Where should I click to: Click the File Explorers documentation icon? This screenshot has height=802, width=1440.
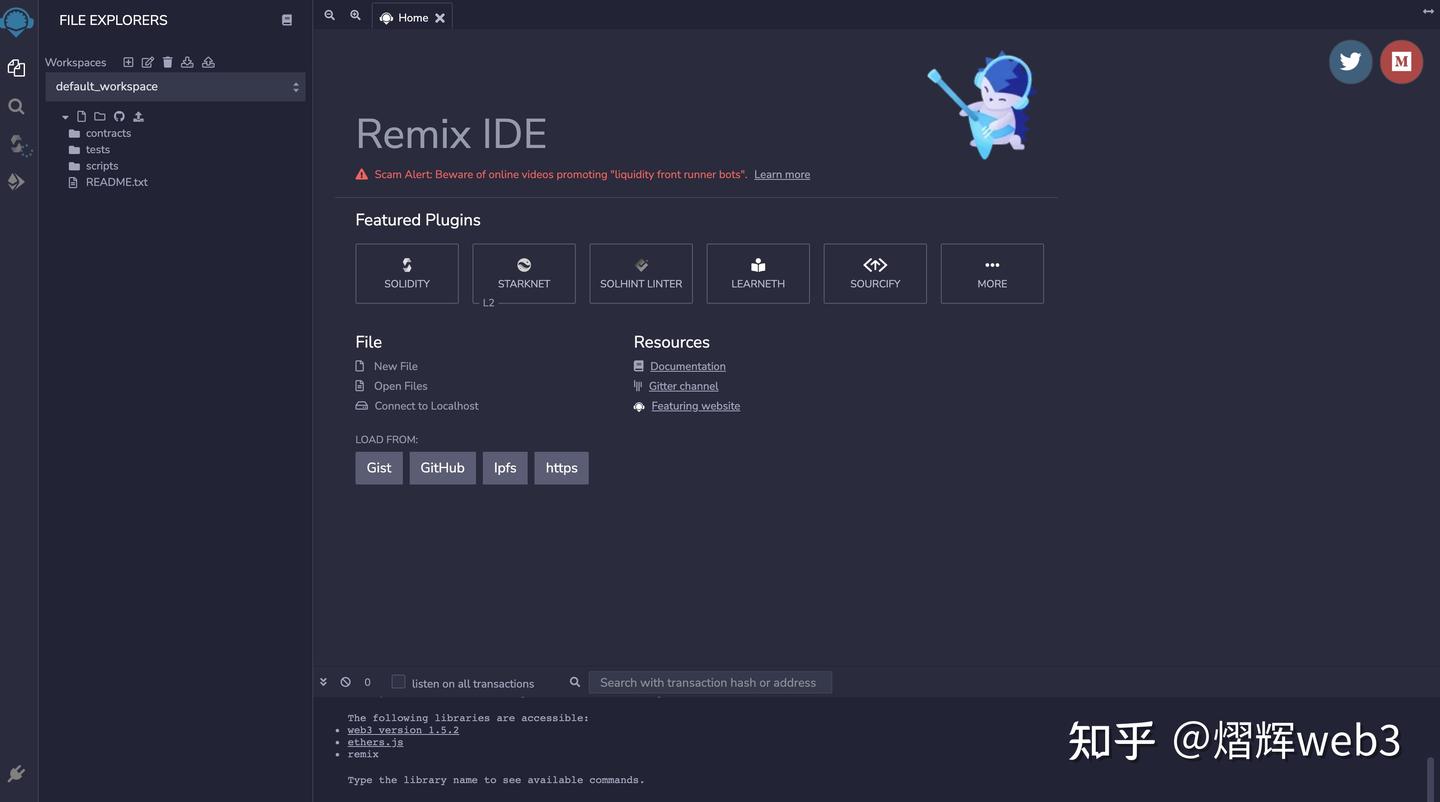click(x=287, y=20)
